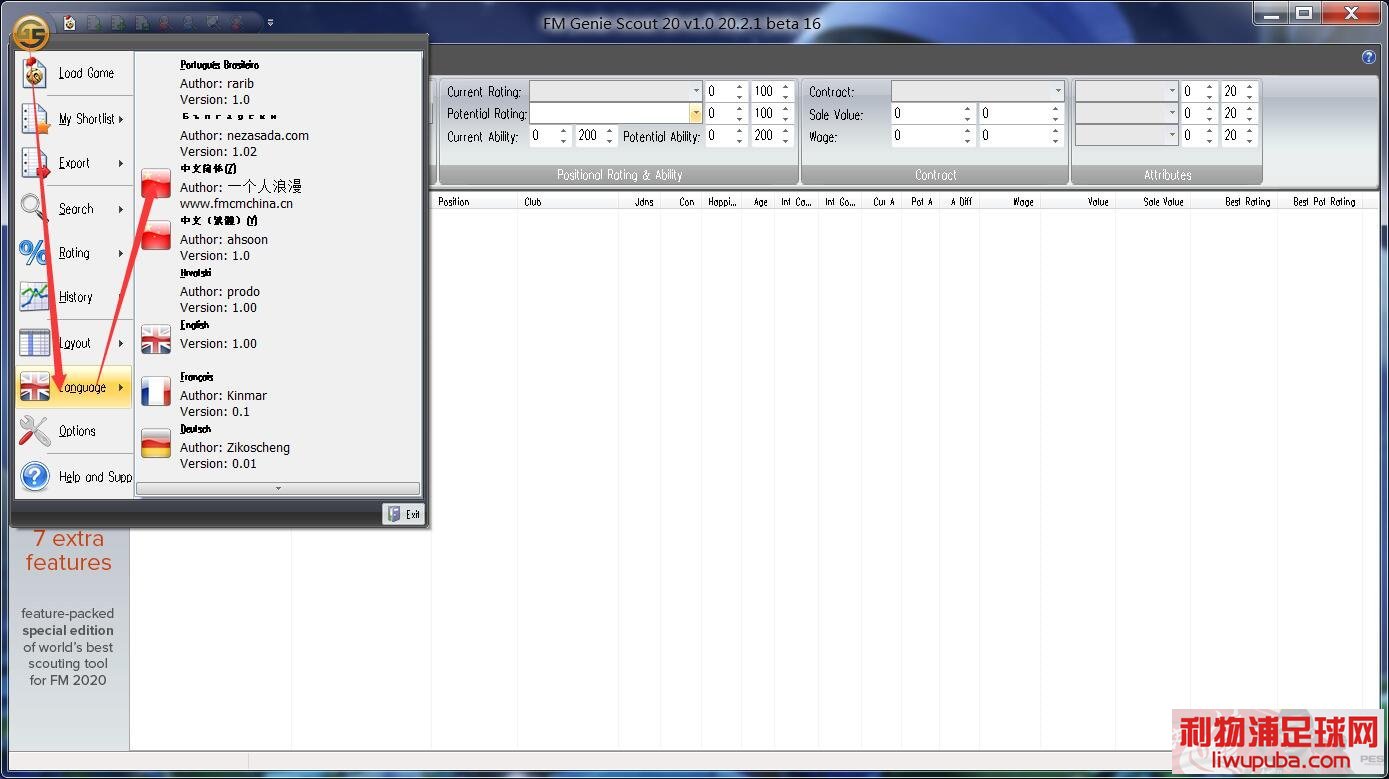Sort by the Wage column header
Screen dimensions: 1389x779
(x=1009, y=201)
